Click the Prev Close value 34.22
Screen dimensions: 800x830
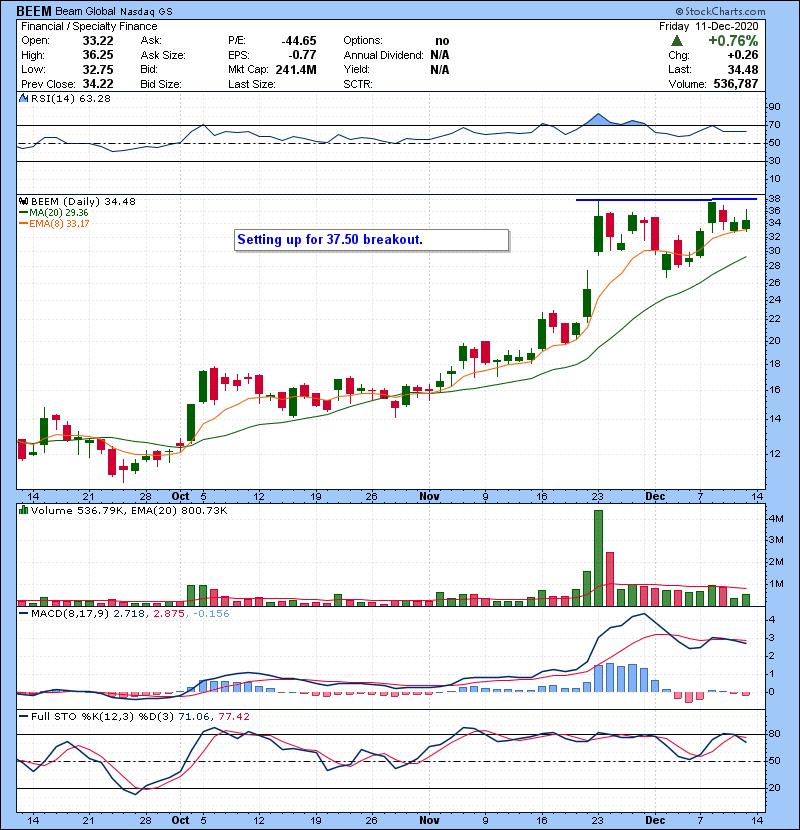tap(98, 84)
